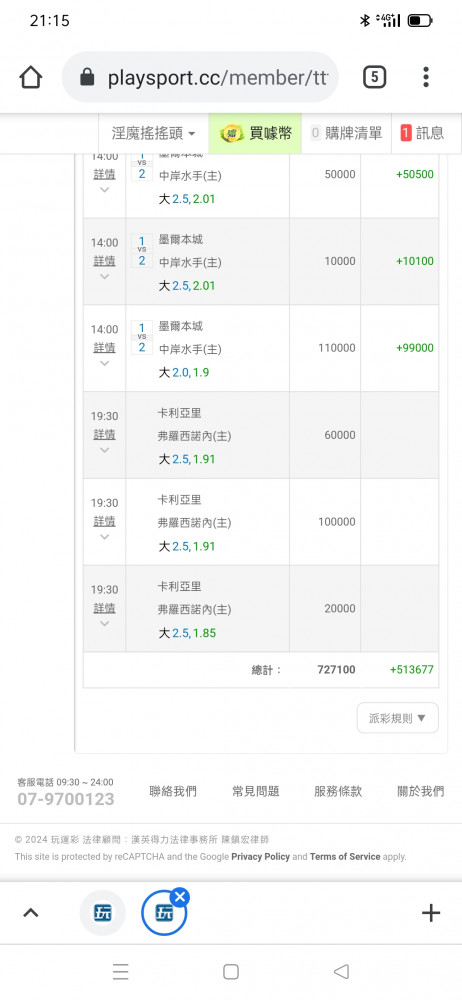Open the tab switcher showing 5 tabs
462x1000 pixels.
(375, 78)
